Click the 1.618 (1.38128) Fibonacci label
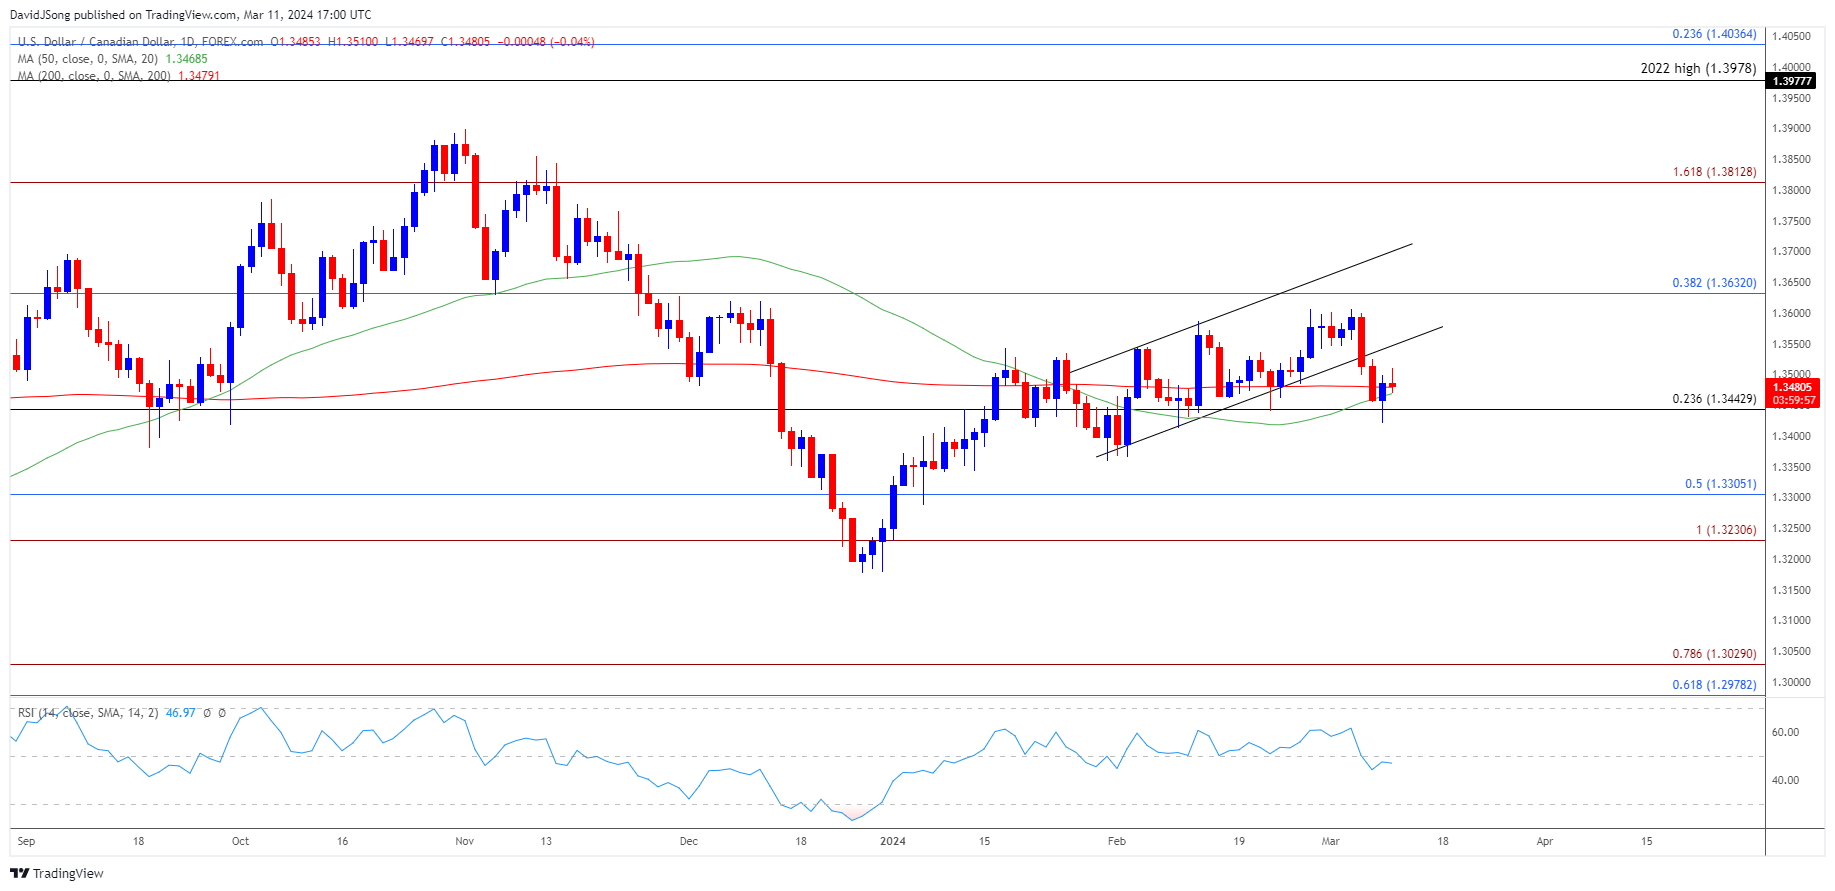 pyautogui.click(x=1714, y=172)
